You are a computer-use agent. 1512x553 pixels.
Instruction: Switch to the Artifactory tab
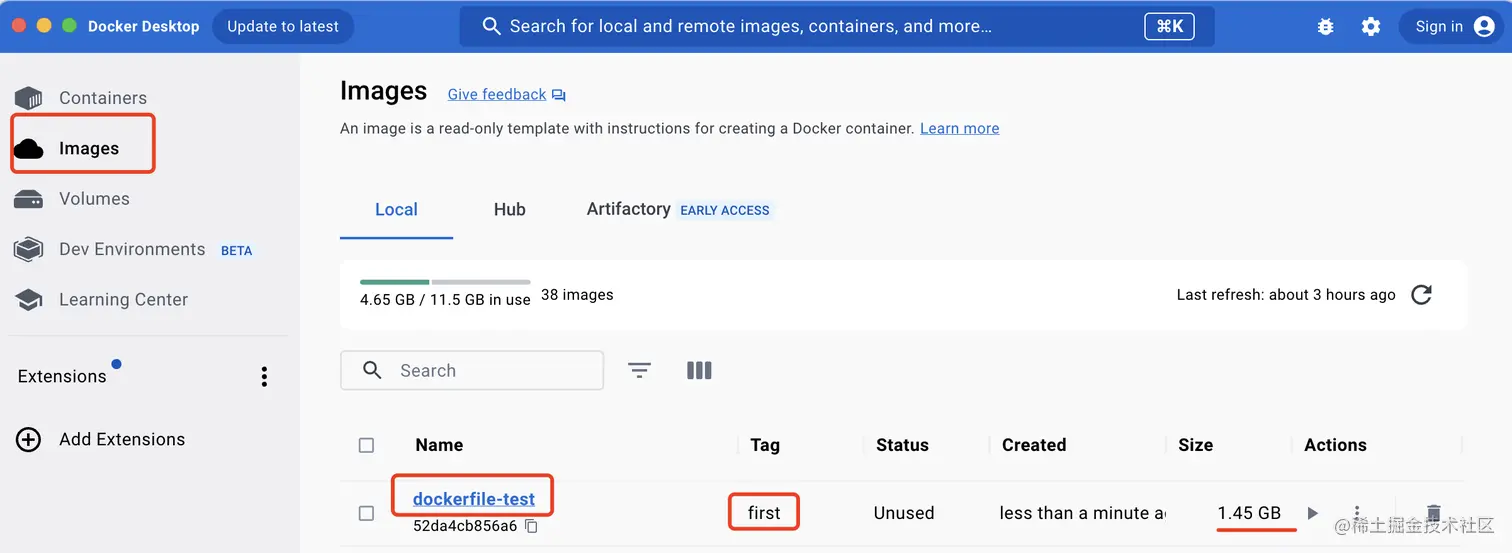click(x=628, y=209)
